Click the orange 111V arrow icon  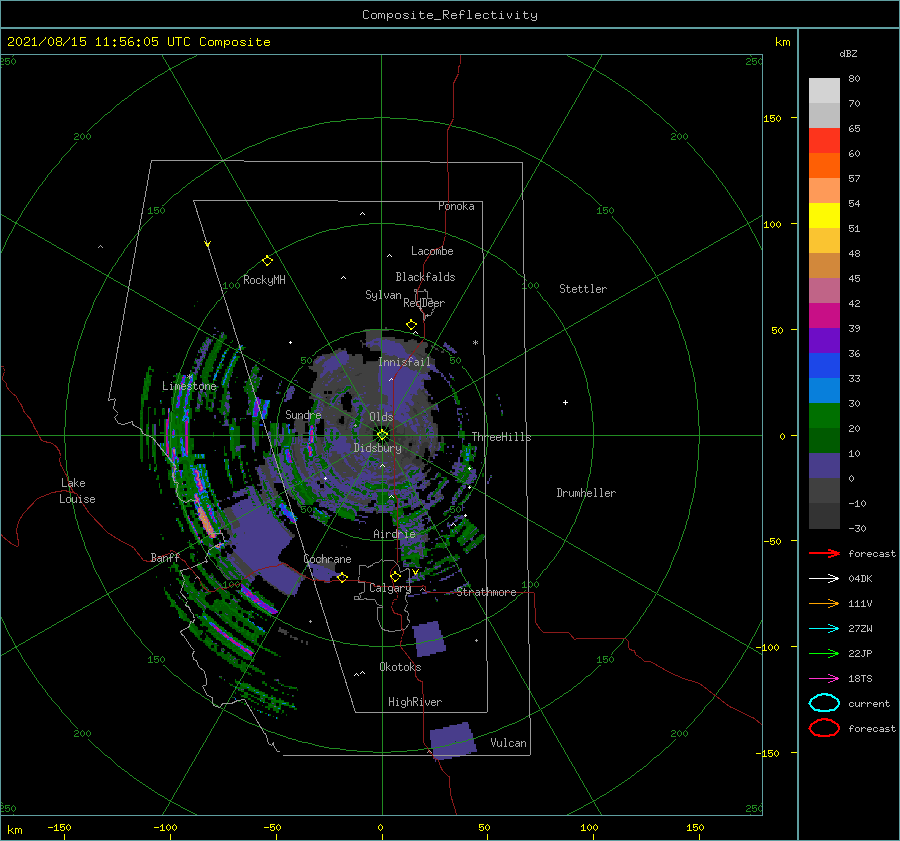pos(824,603)
